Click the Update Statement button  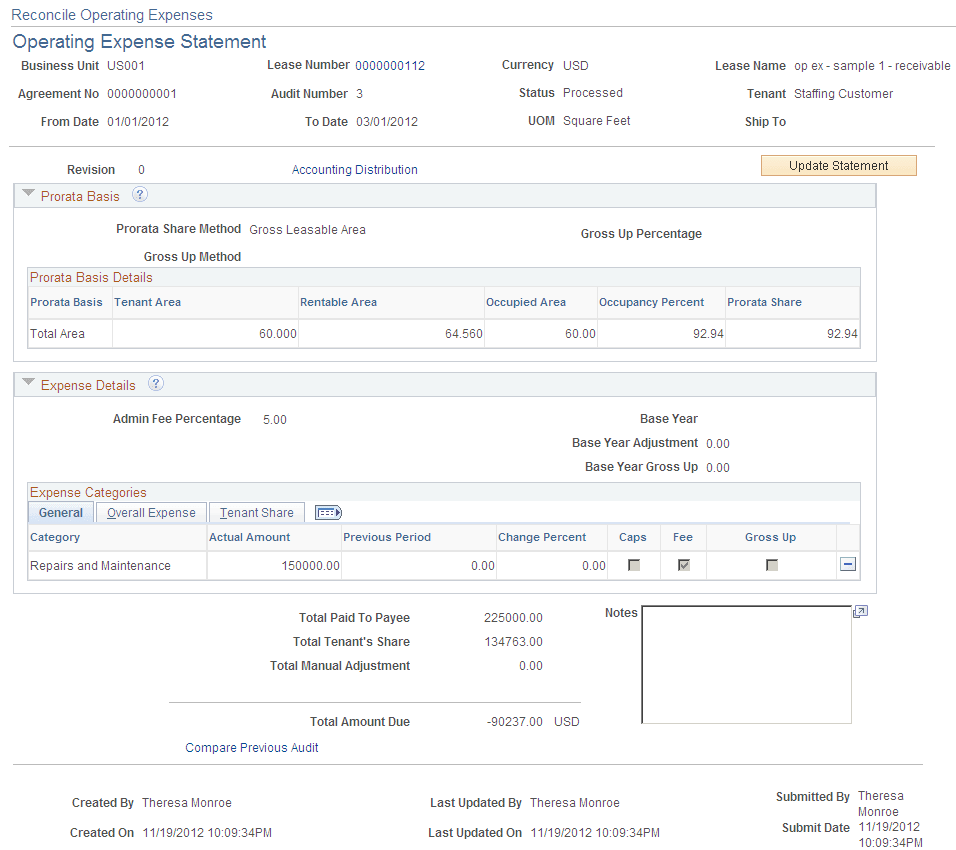pyautogui.click(x=838, y=165)
